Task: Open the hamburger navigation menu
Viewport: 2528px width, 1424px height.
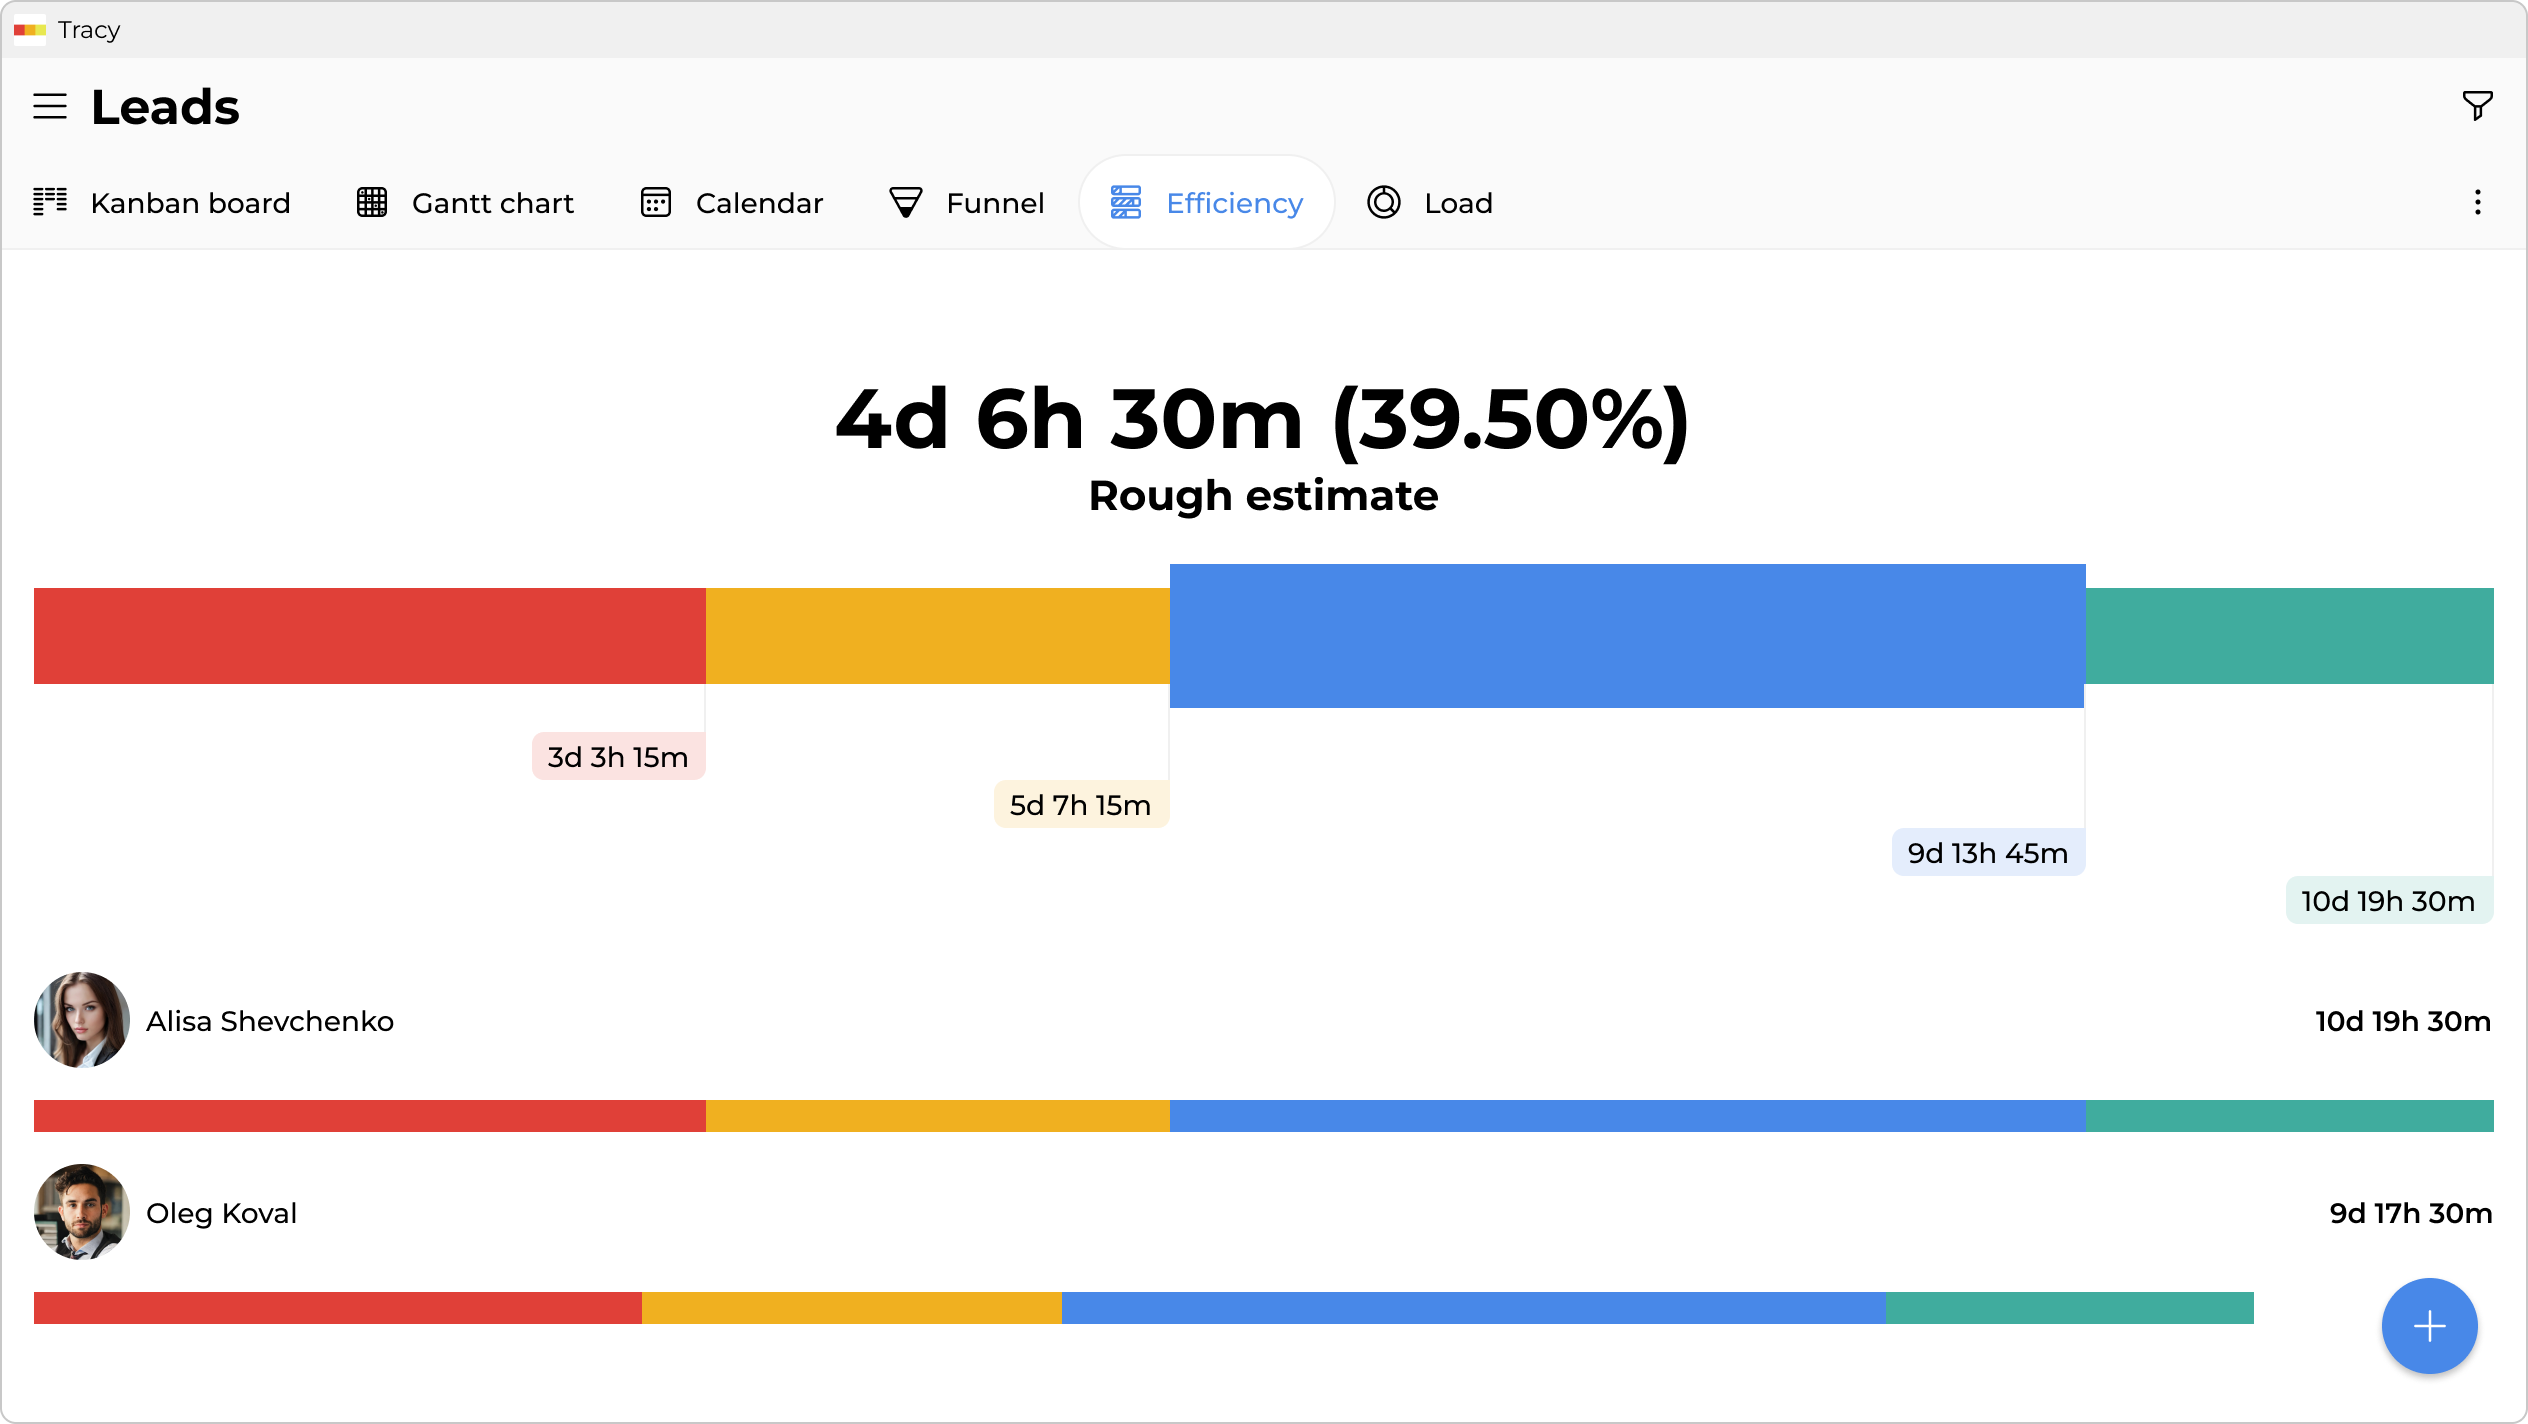Action: pyautogui.click(x=50, y=106)
